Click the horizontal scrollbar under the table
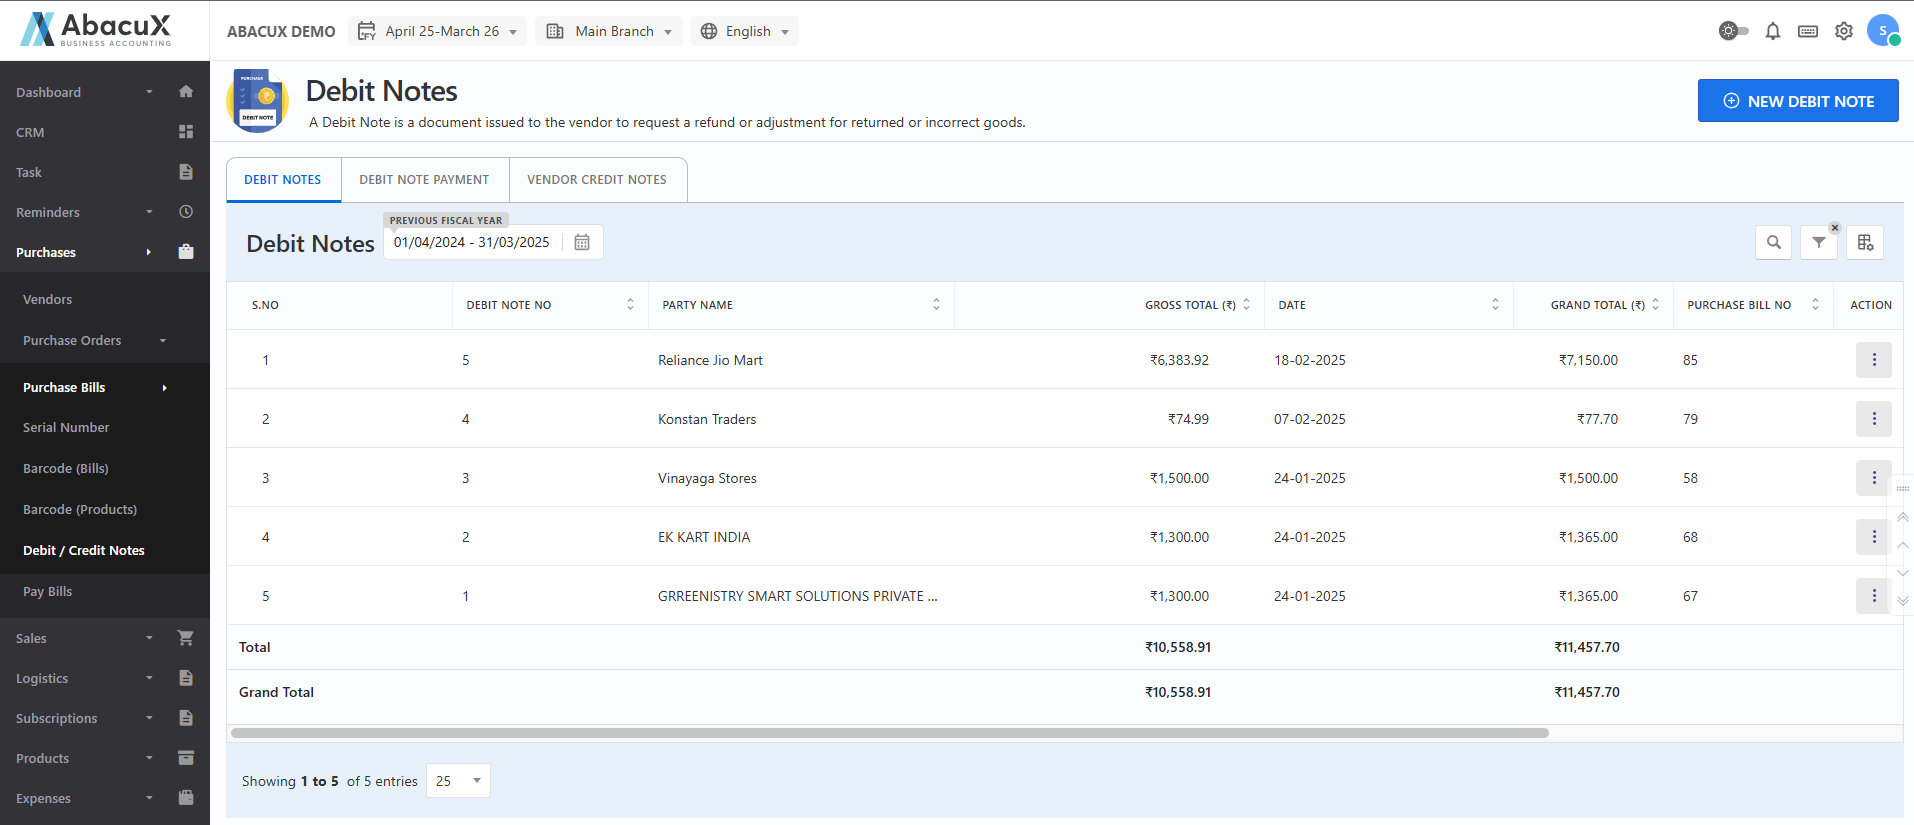1914x825 pixels. coord(889,733)
